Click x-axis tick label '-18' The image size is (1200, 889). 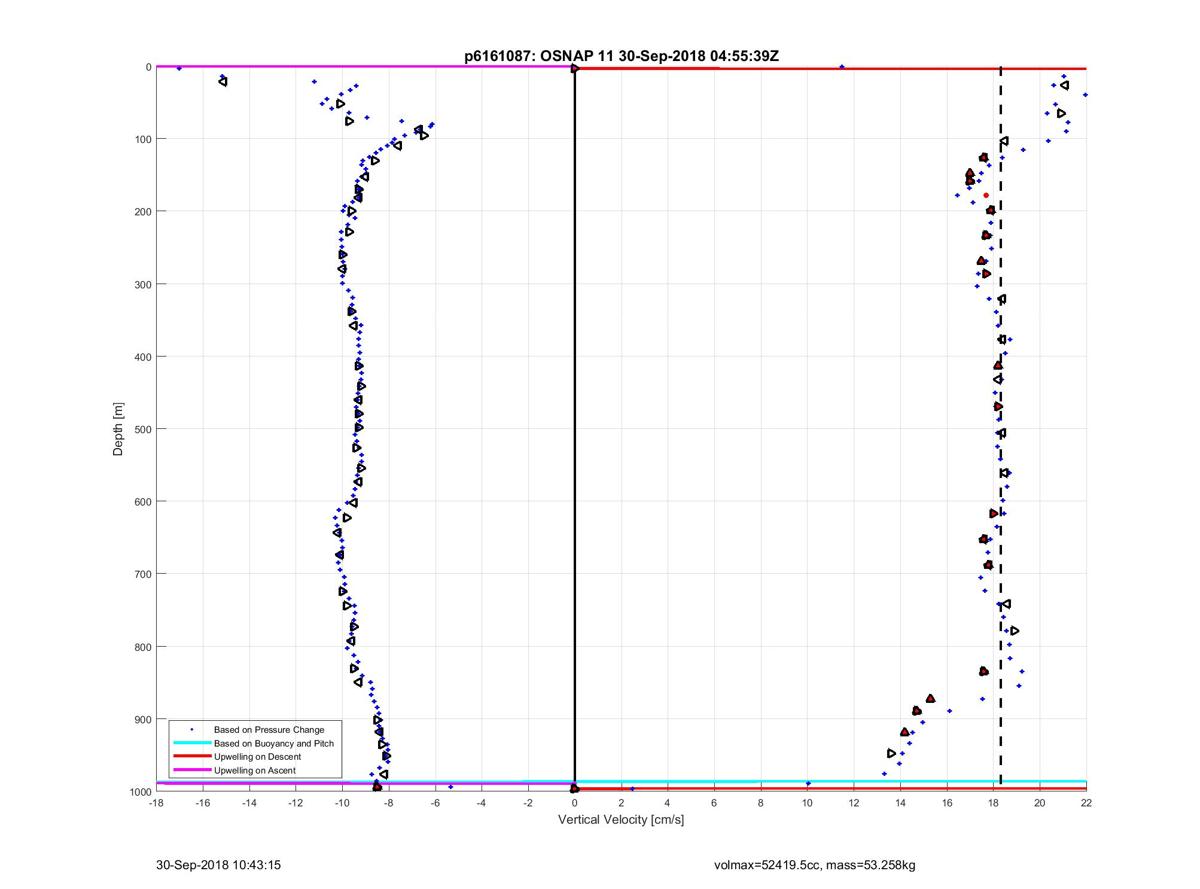click(156, 802)
